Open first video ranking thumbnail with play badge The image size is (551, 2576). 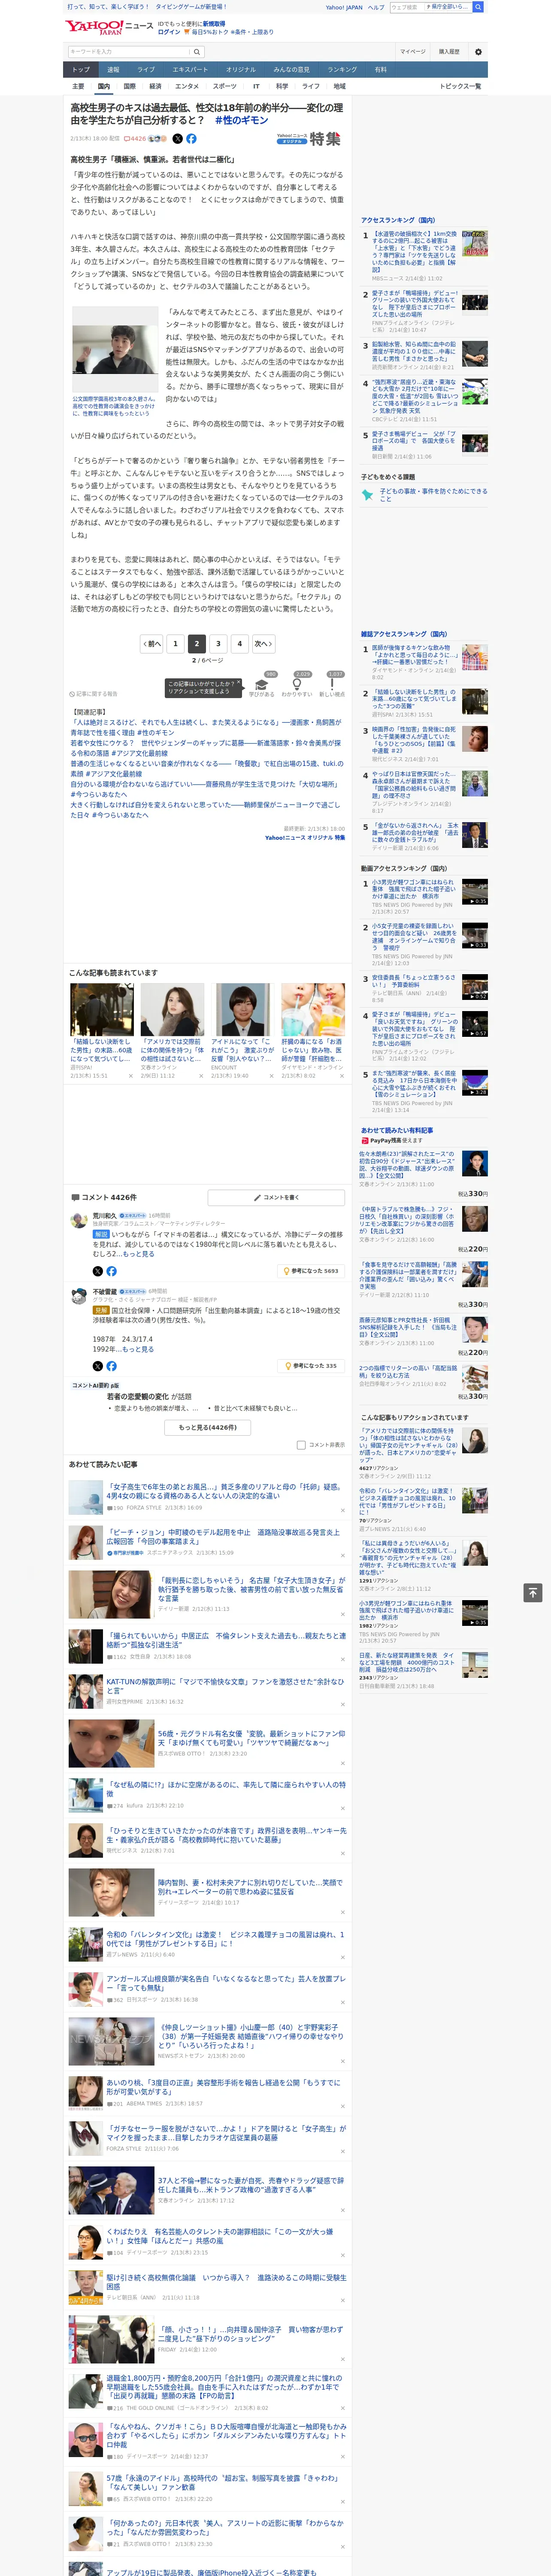click(x=475, y=892)
